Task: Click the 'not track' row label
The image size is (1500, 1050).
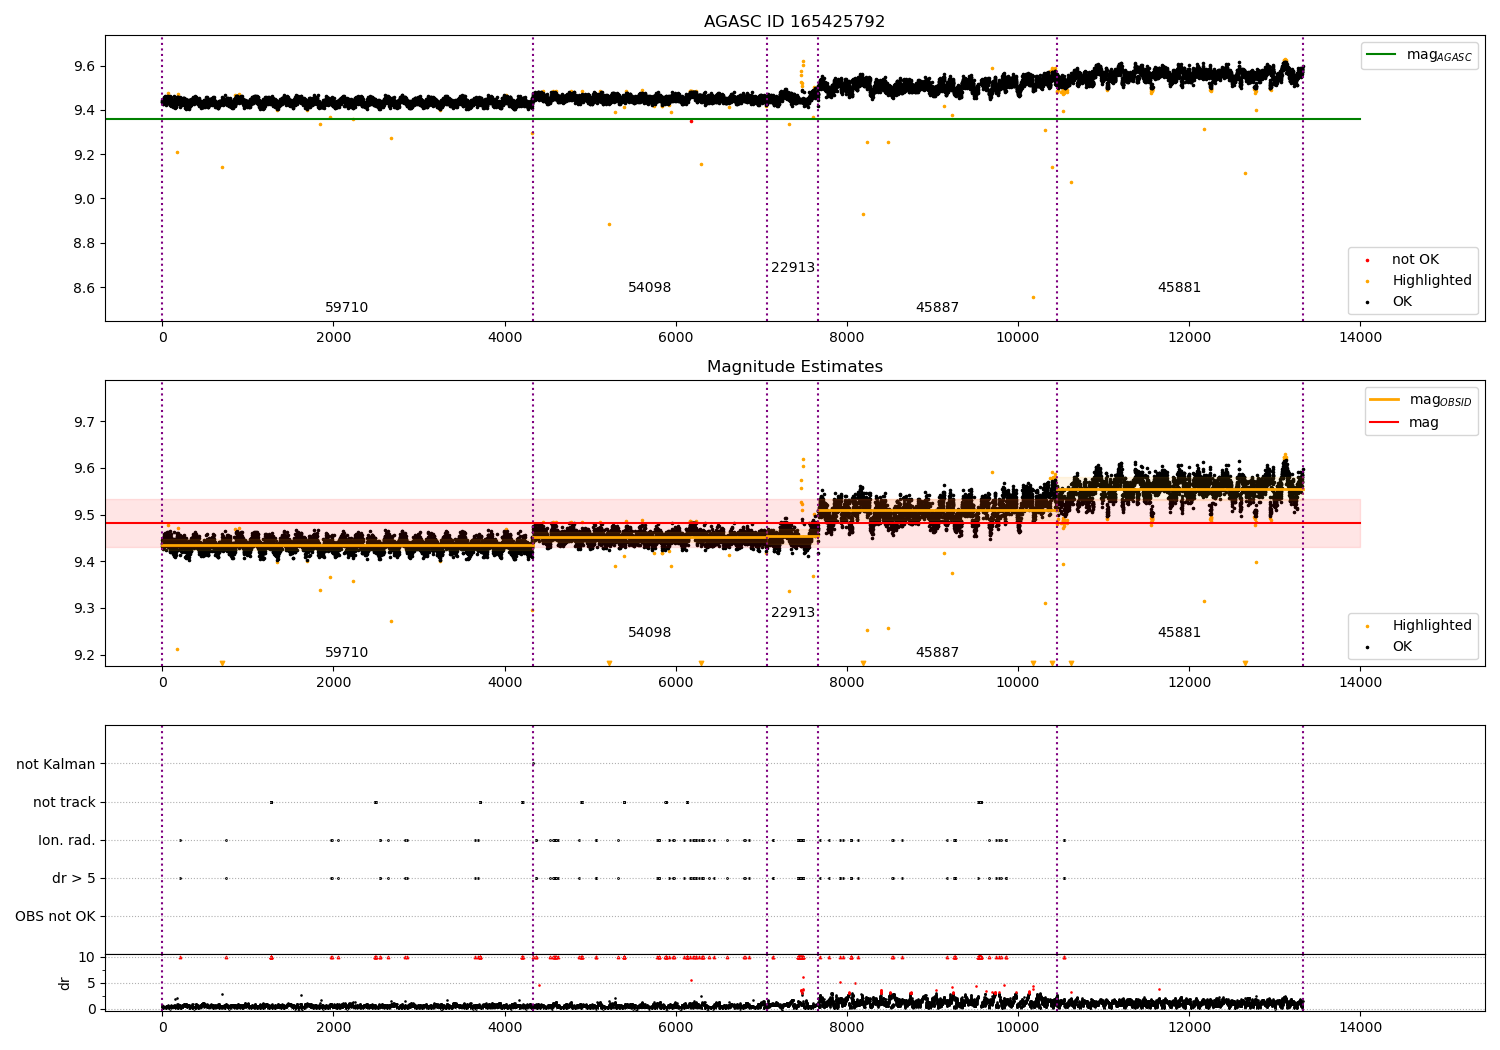Action: pos(64,802)
